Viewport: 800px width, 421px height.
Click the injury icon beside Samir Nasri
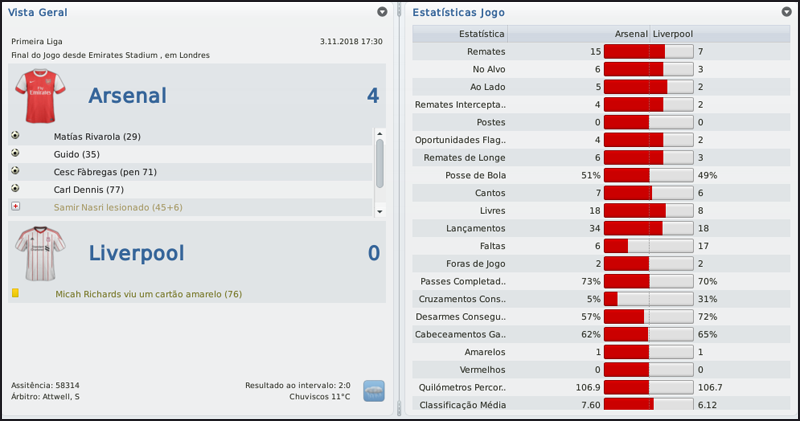point(15,206)
